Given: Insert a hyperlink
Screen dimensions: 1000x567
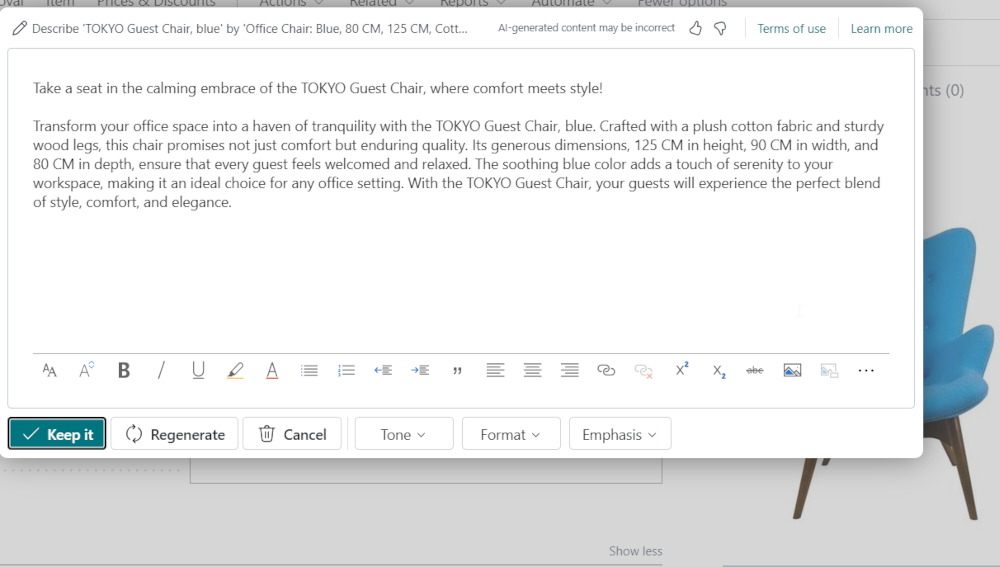Looking at the screenshot, I should point(606,370).
